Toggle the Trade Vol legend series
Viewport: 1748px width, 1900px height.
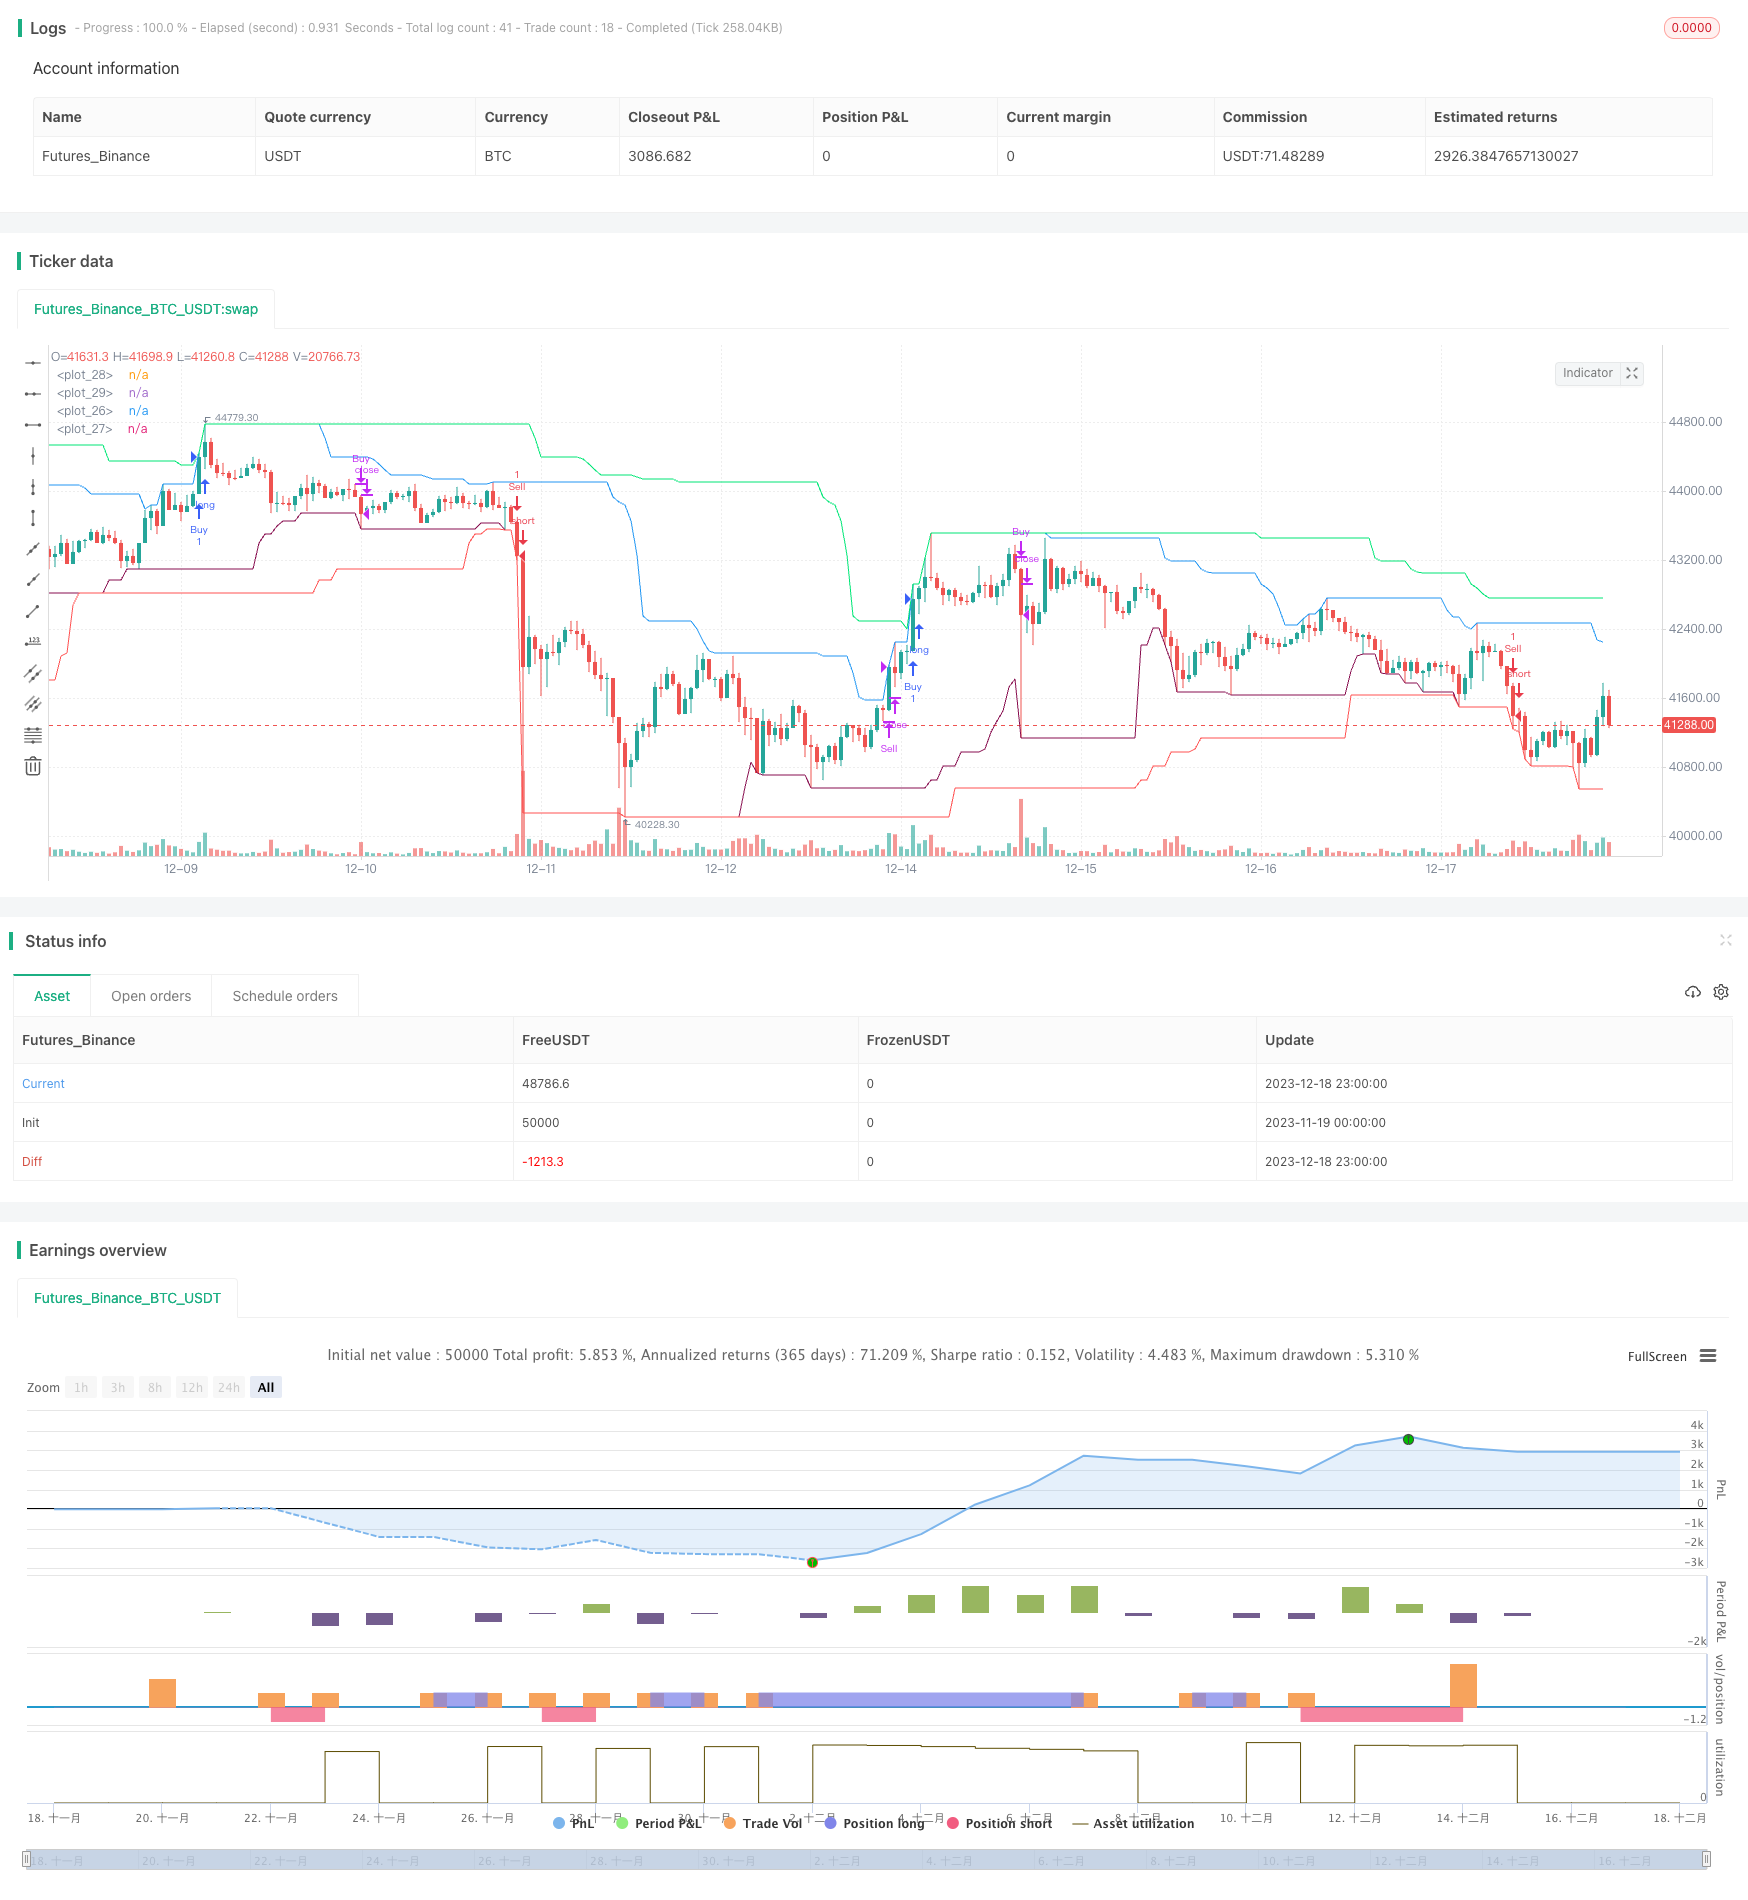coord(763,1823)
